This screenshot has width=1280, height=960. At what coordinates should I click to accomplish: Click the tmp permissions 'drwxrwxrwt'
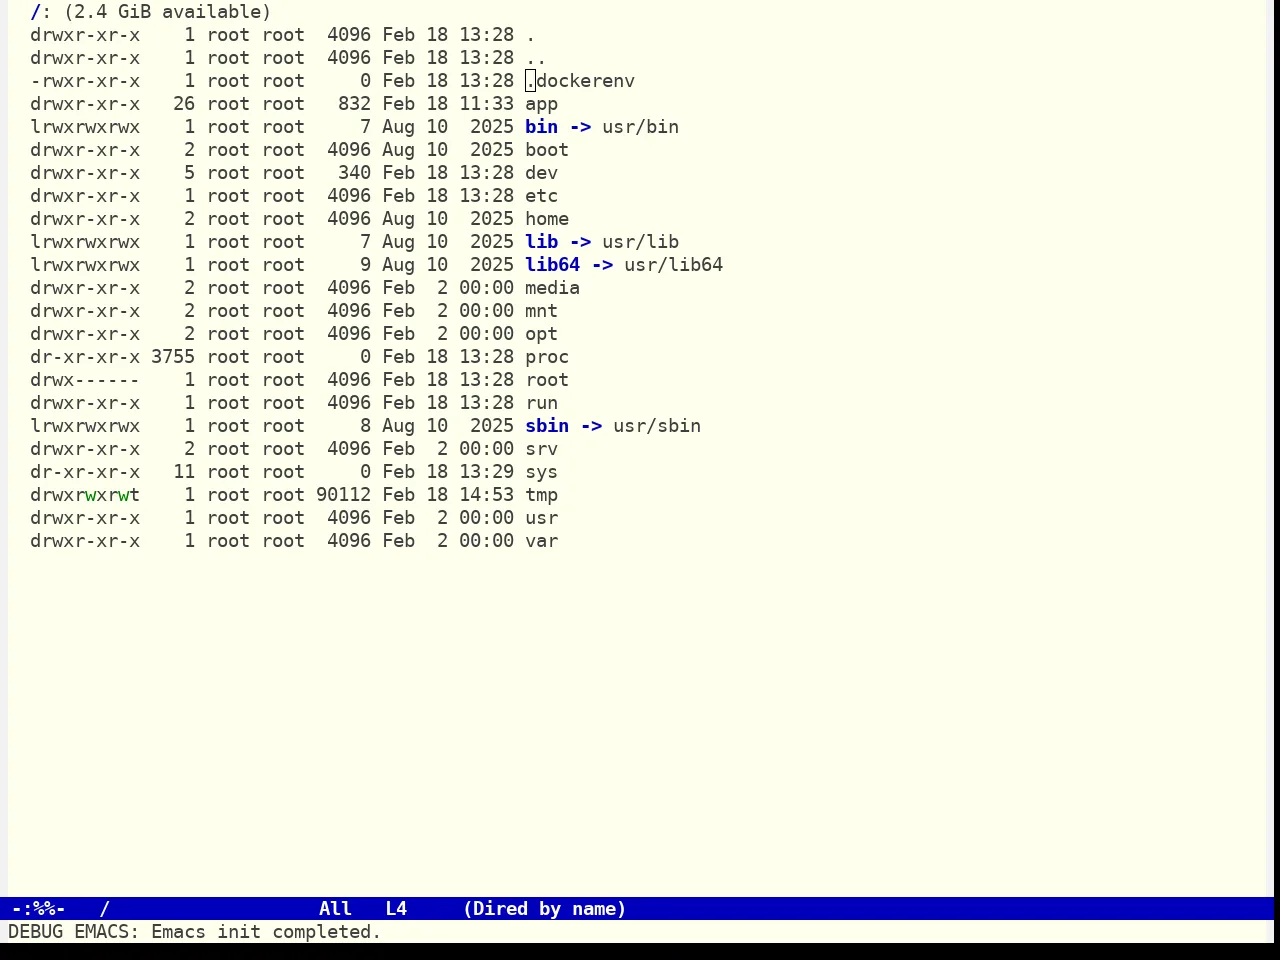[85, 495]
